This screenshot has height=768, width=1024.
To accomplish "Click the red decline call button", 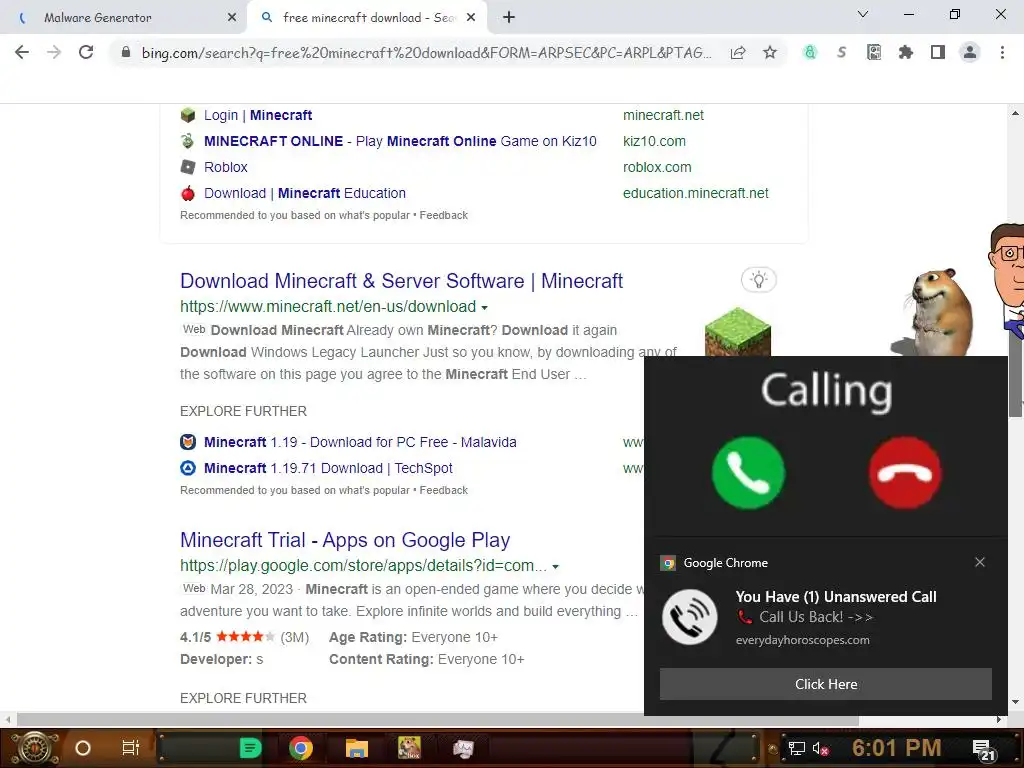I will point(905,472).
